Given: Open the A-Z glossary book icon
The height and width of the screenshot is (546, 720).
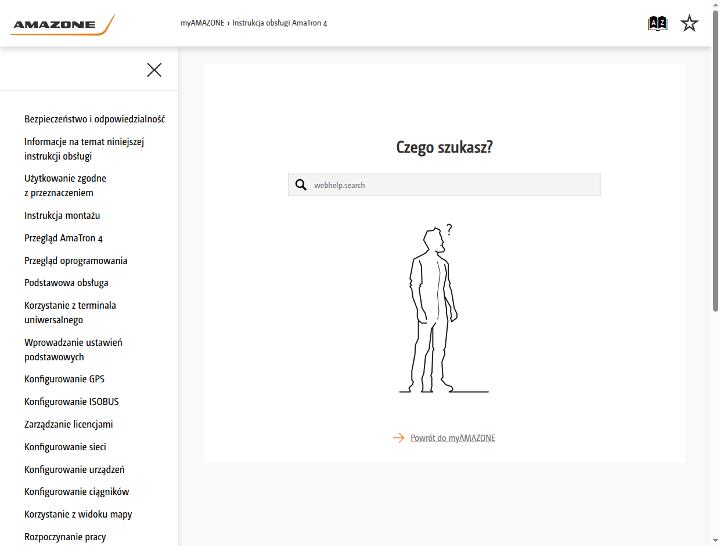Looking at the screenshot, I should [x=657, y=23].
